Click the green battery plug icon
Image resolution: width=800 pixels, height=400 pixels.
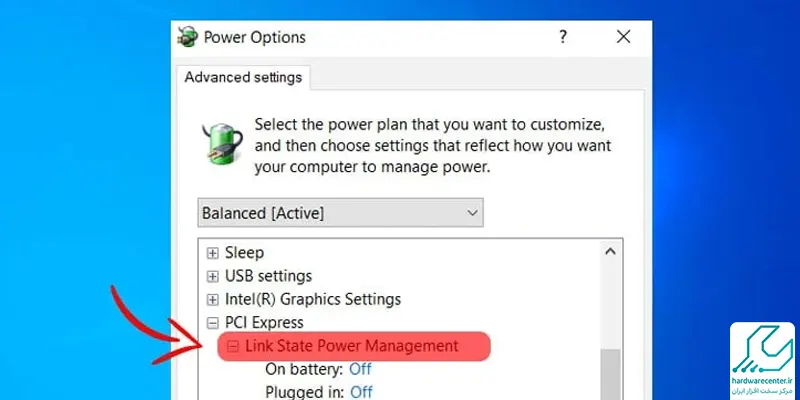click(221, 143)
